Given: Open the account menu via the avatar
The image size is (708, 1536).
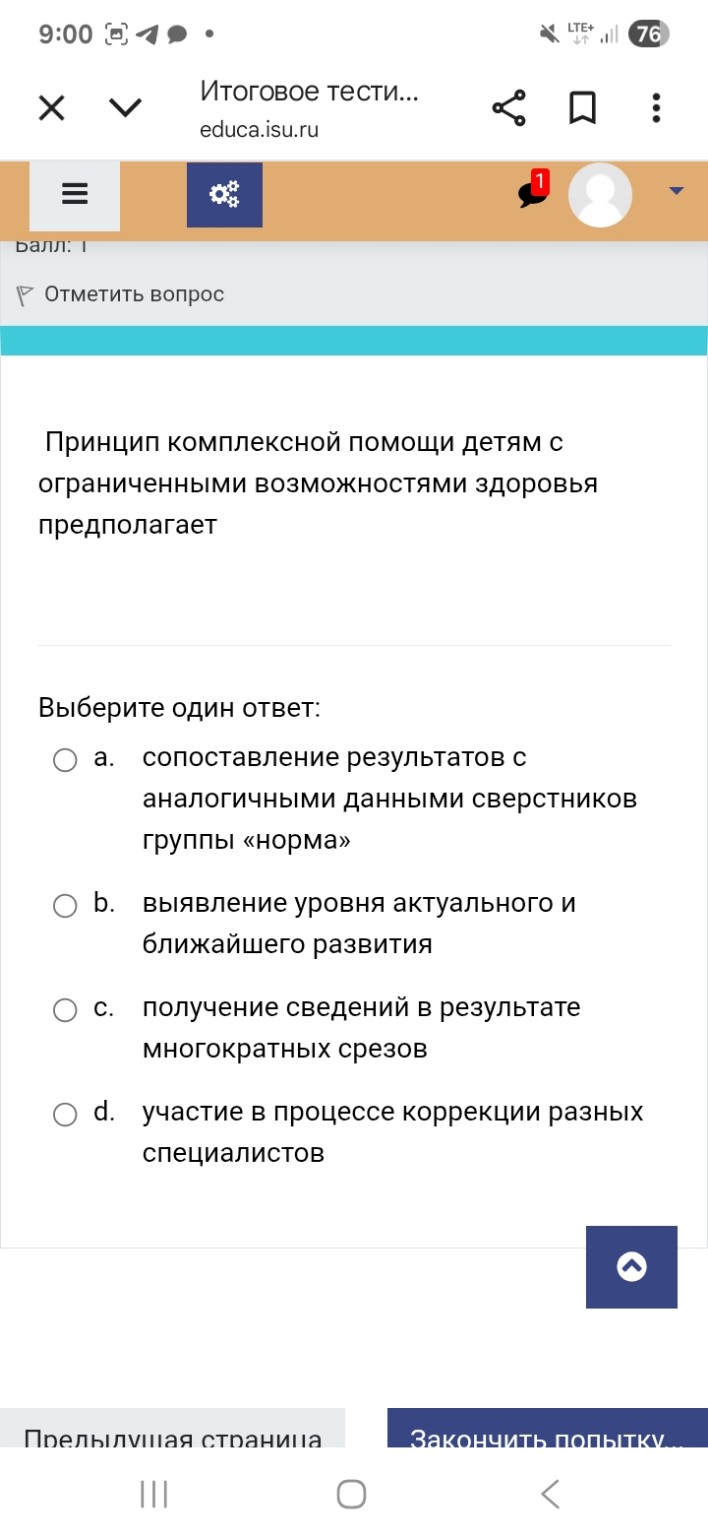Looking at the screenshot, I should point(600,195).
